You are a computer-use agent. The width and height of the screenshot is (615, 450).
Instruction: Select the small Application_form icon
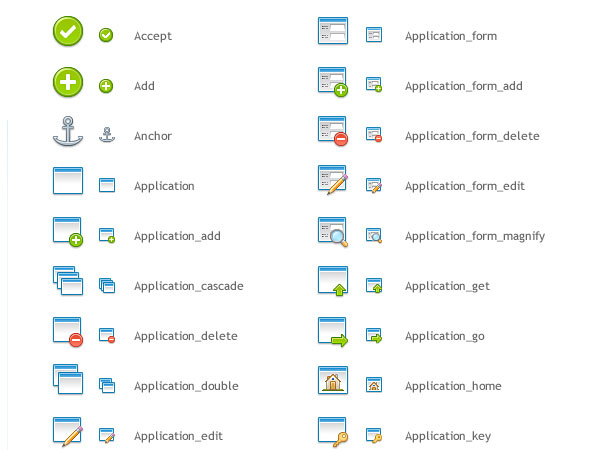[374, 35]
